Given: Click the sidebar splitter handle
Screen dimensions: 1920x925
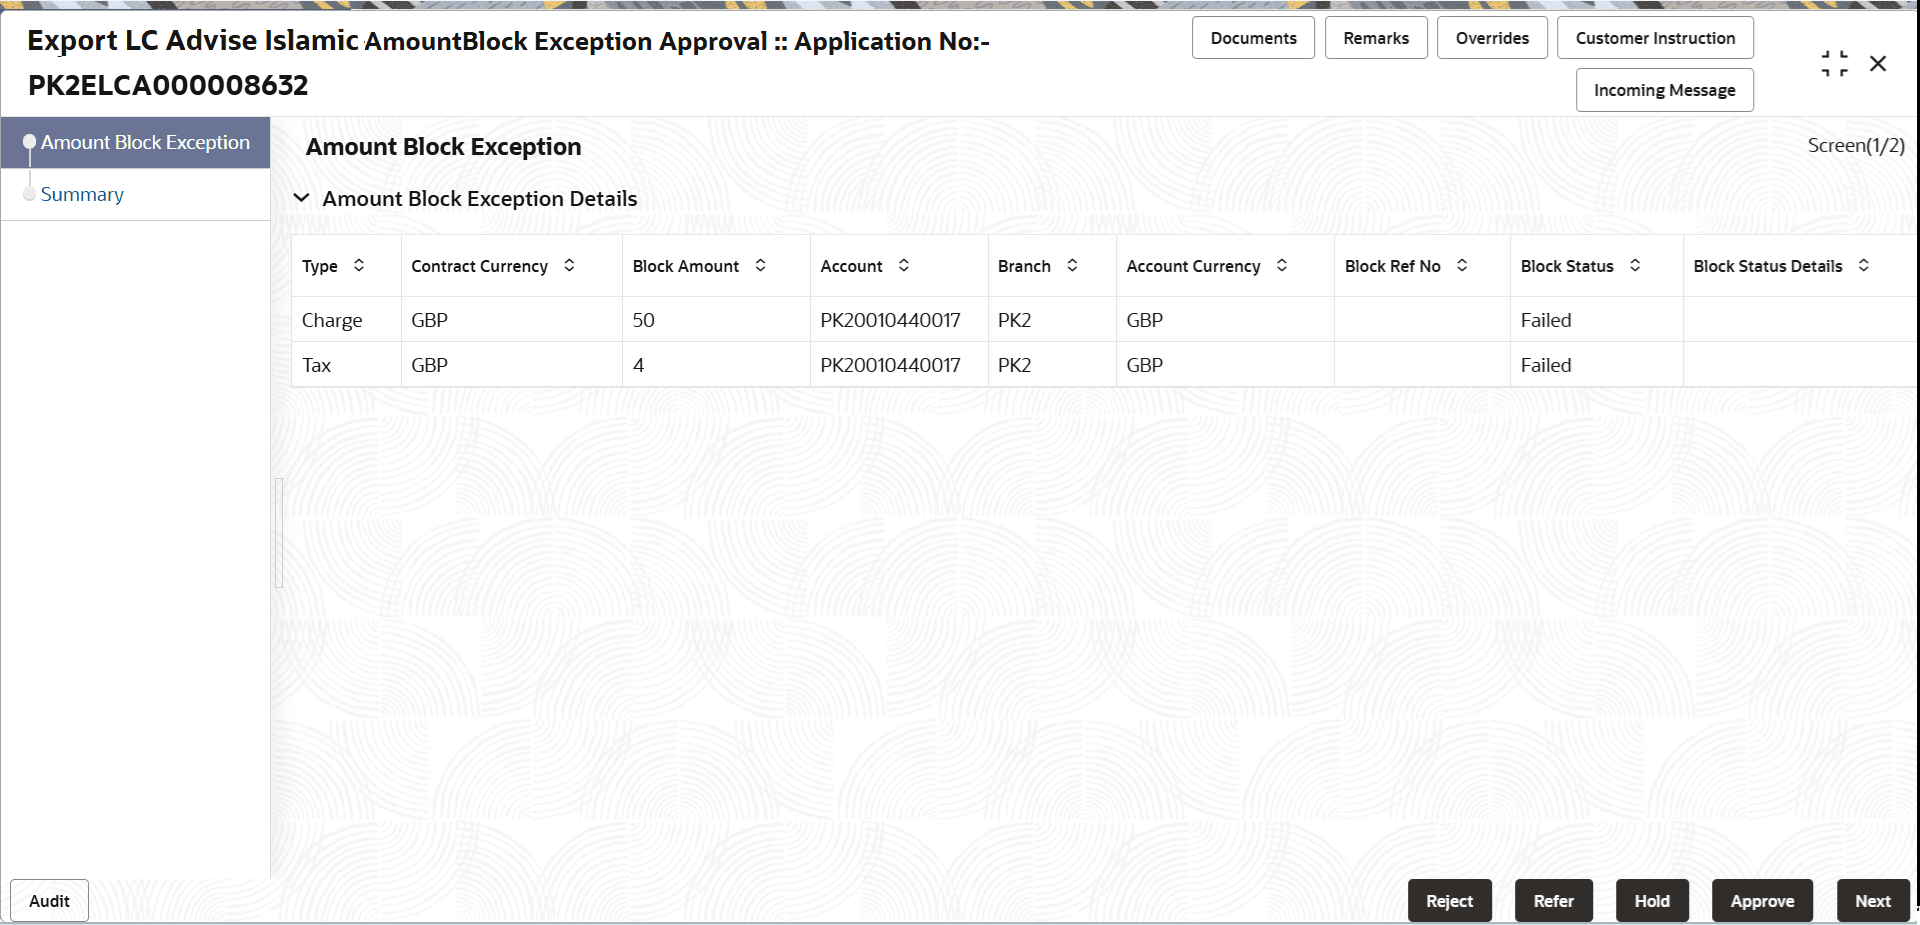Looking at the screenshot, I should pos(279,533).
